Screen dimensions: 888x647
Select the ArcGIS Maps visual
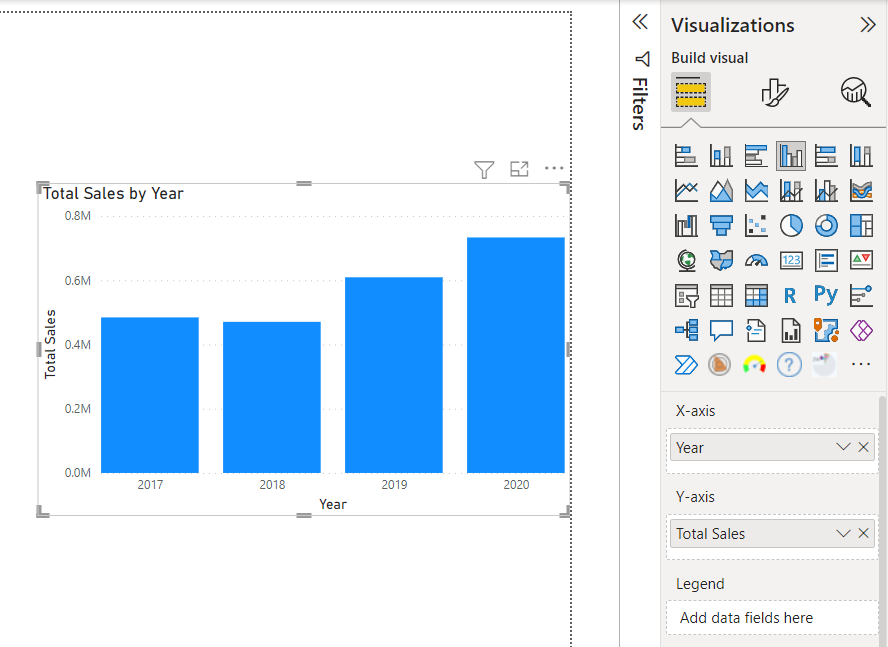tap(826, 330)
